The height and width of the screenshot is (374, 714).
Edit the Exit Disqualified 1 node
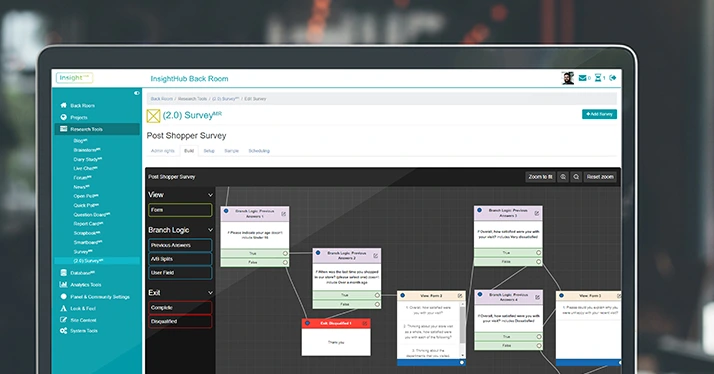click(x=365, y=323)
